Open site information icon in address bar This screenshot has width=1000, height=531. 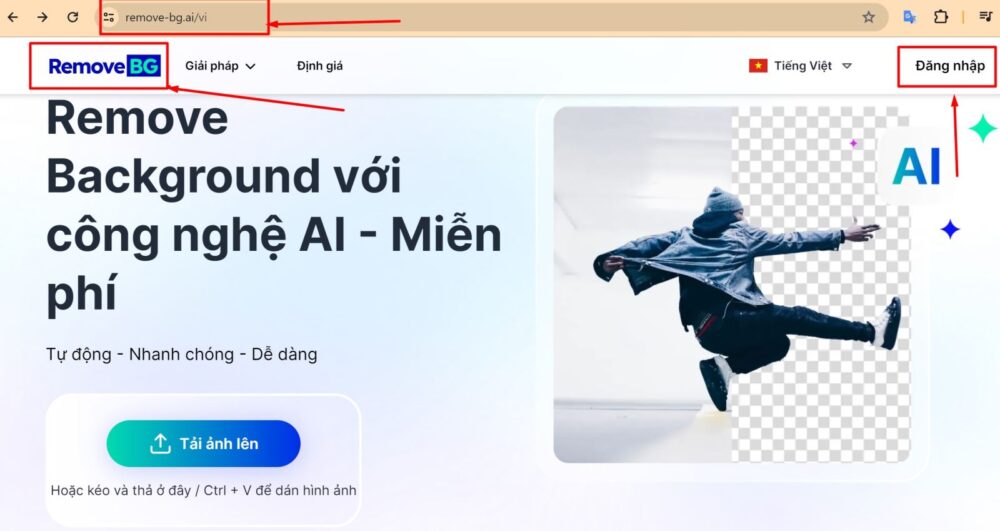coord(109,17)
